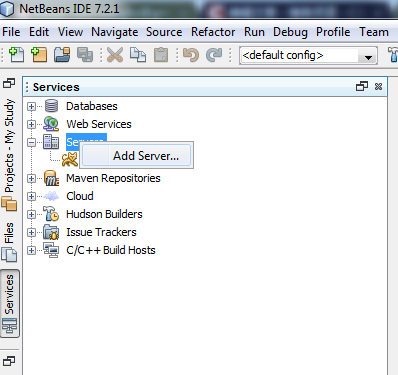
Task: Select the Maven Repositories tree label
Action: pyautogui.click(x=113, y=178)
